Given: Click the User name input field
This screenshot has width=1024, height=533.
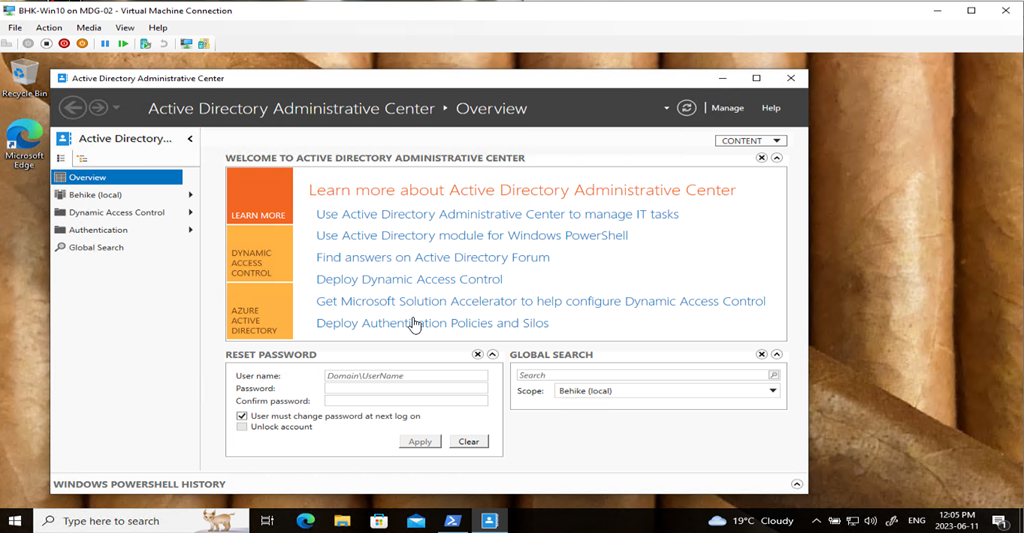Looking at the screenshot, I should [x=405, y=376].
